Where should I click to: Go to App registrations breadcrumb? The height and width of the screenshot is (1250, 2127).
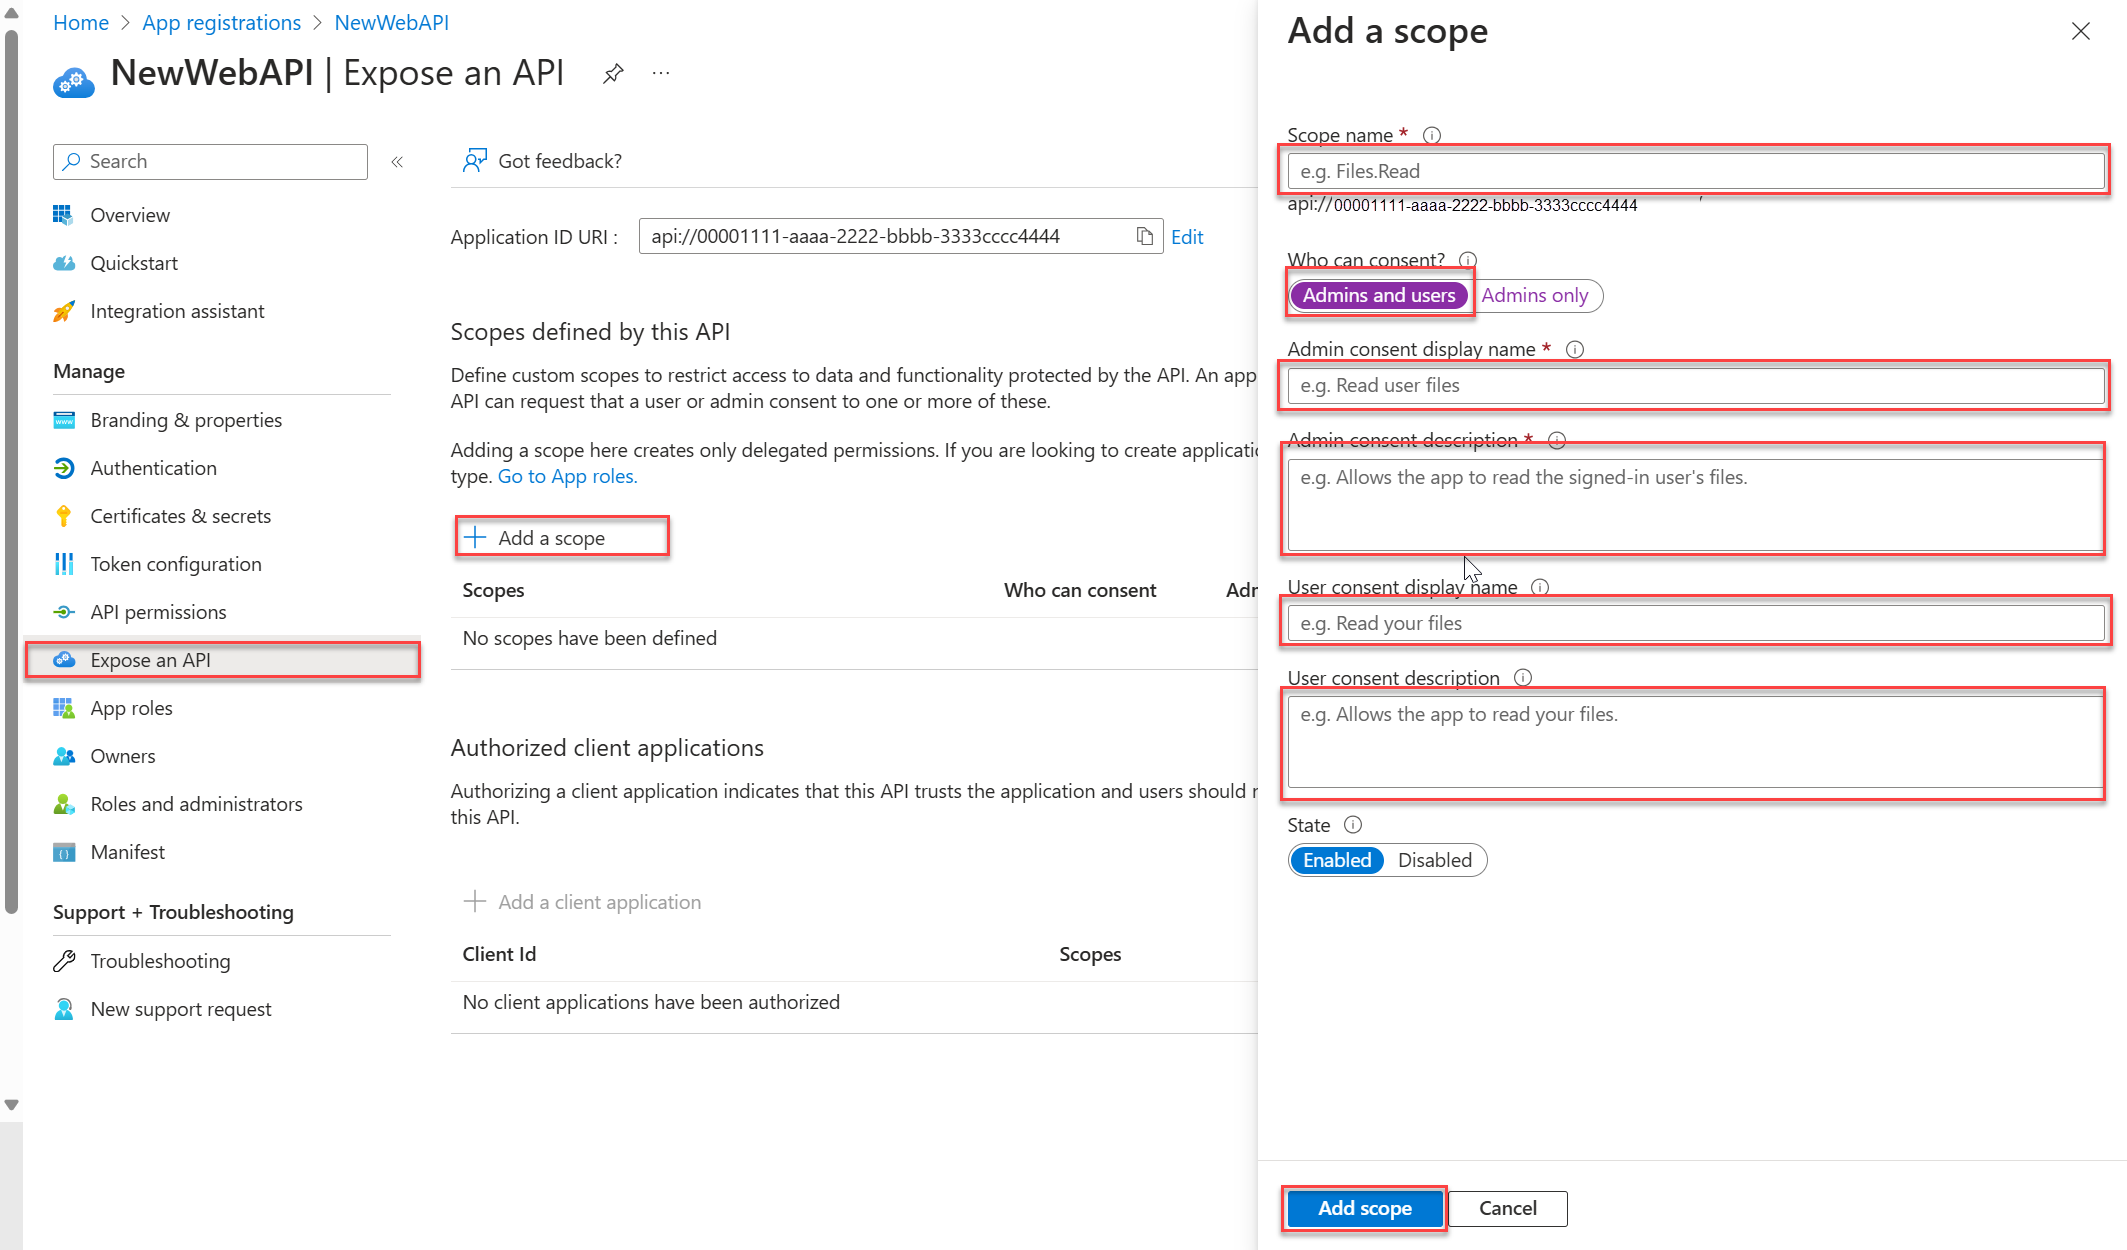[221, 22]
